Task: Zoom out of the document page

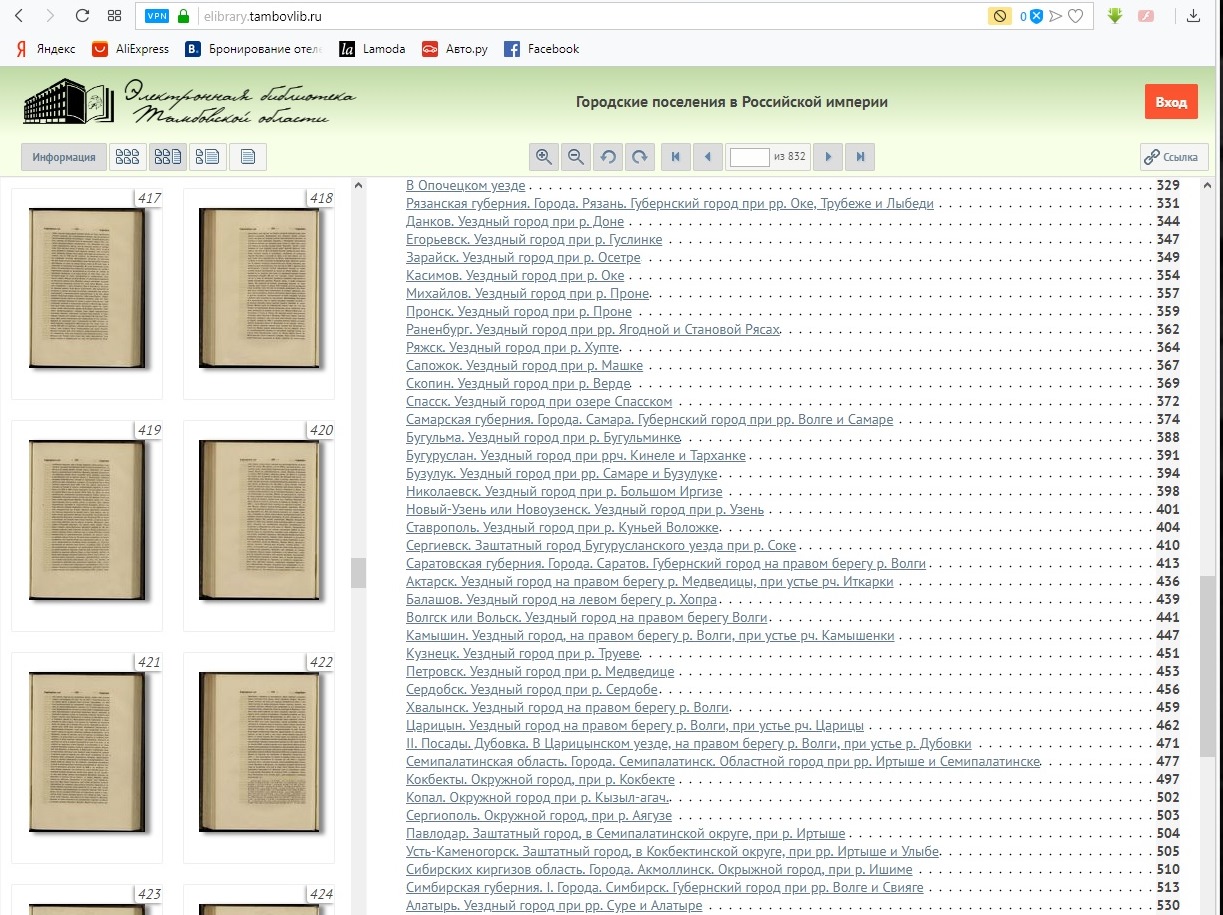Action: pyautogui.click(x=575, y=157)
